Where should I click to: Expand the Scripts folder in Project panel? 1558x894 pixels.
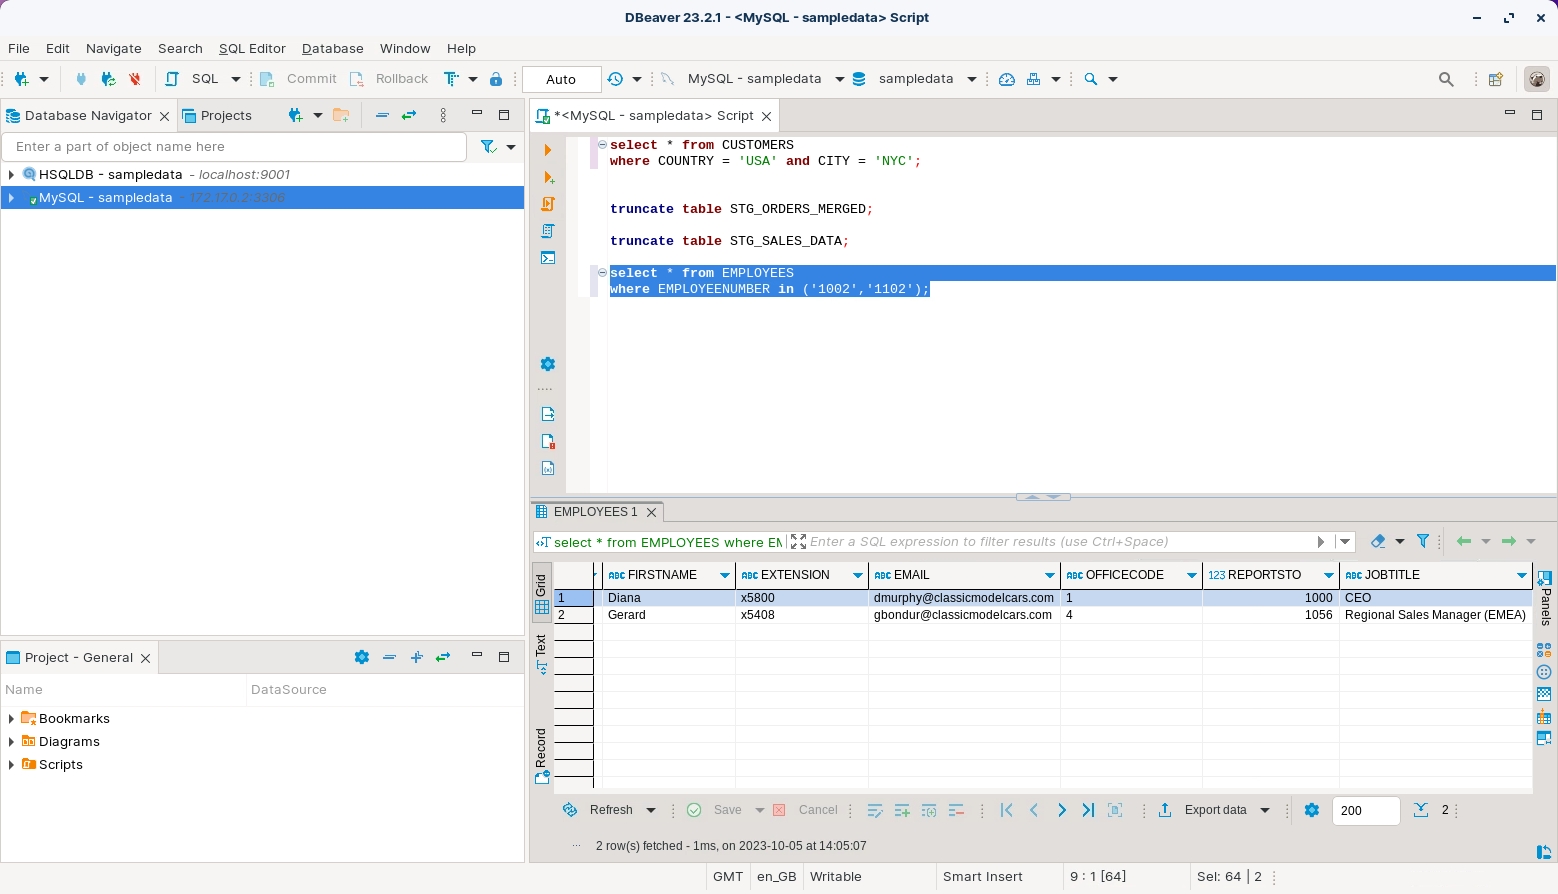[x=11, y=765]
